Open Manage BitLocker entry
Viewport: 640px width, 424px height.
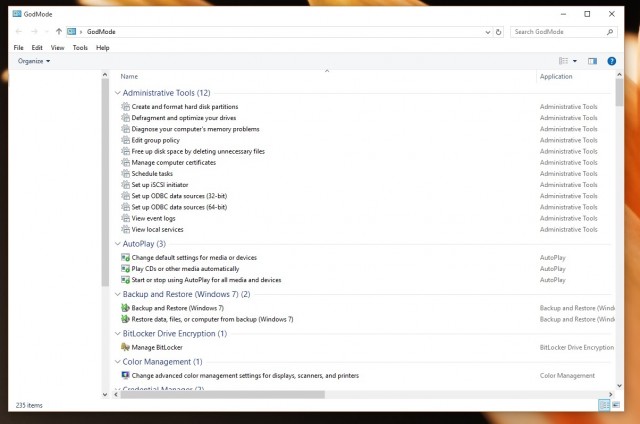coord(158,346)
